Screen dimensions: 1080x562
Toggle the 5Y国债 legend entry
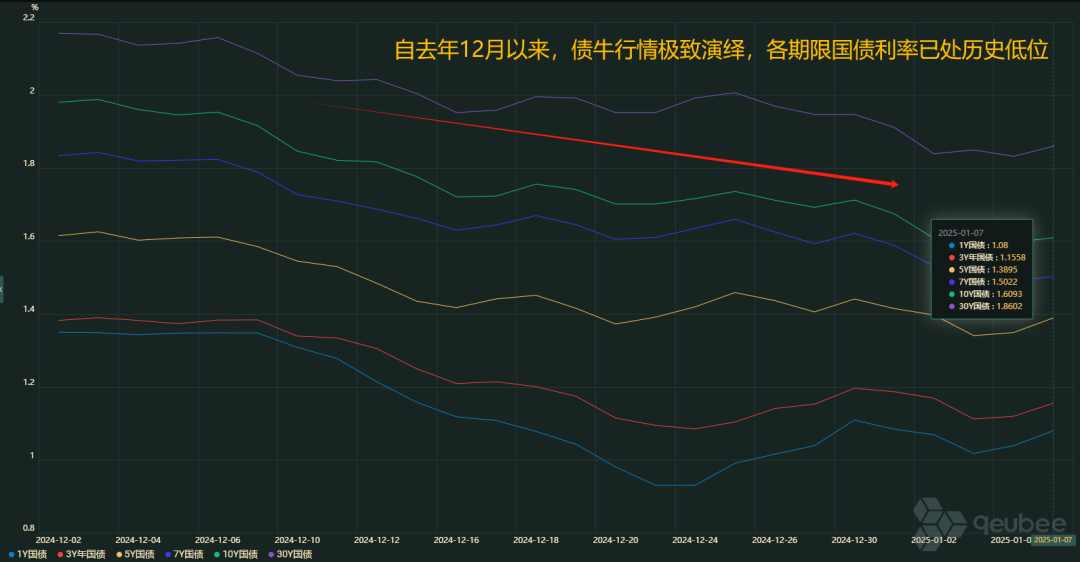pos(136,554)
